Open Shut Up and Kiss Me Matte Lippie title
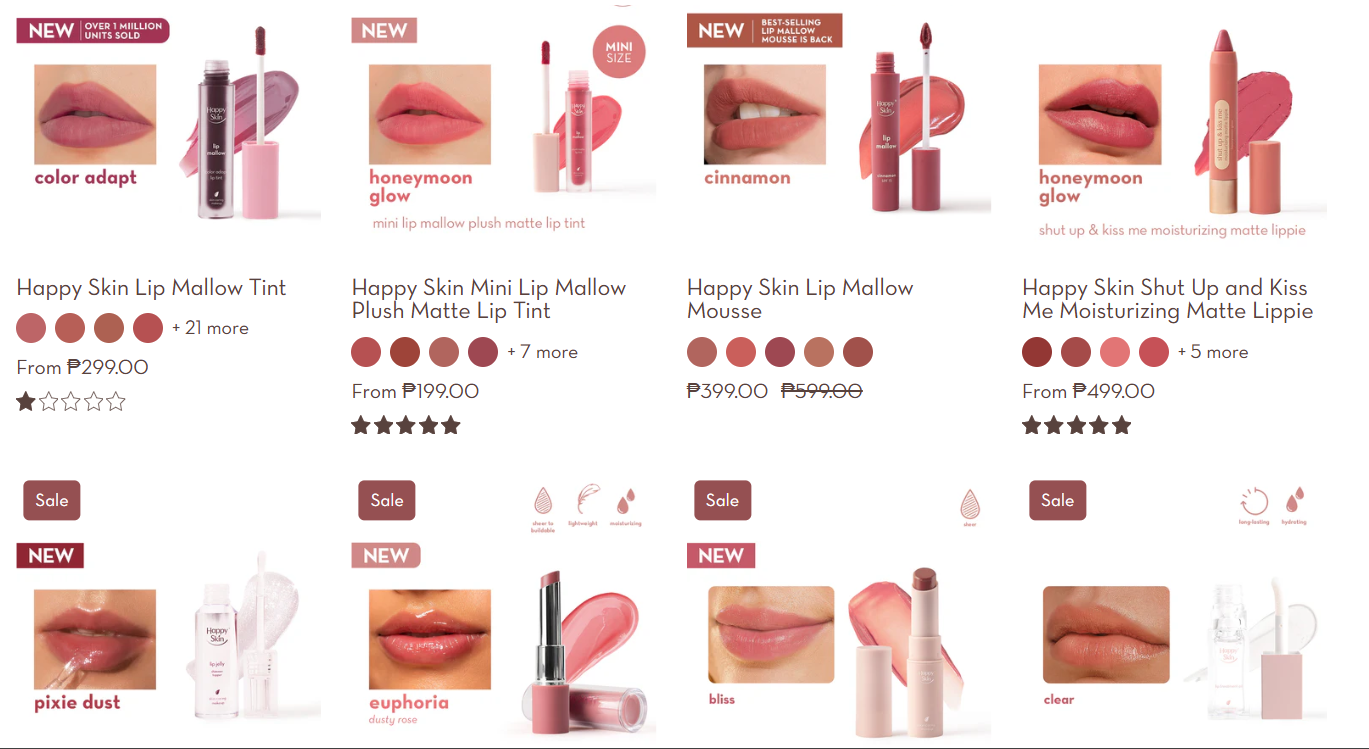Viewport: 1369px width, 749px height. 1167,299
